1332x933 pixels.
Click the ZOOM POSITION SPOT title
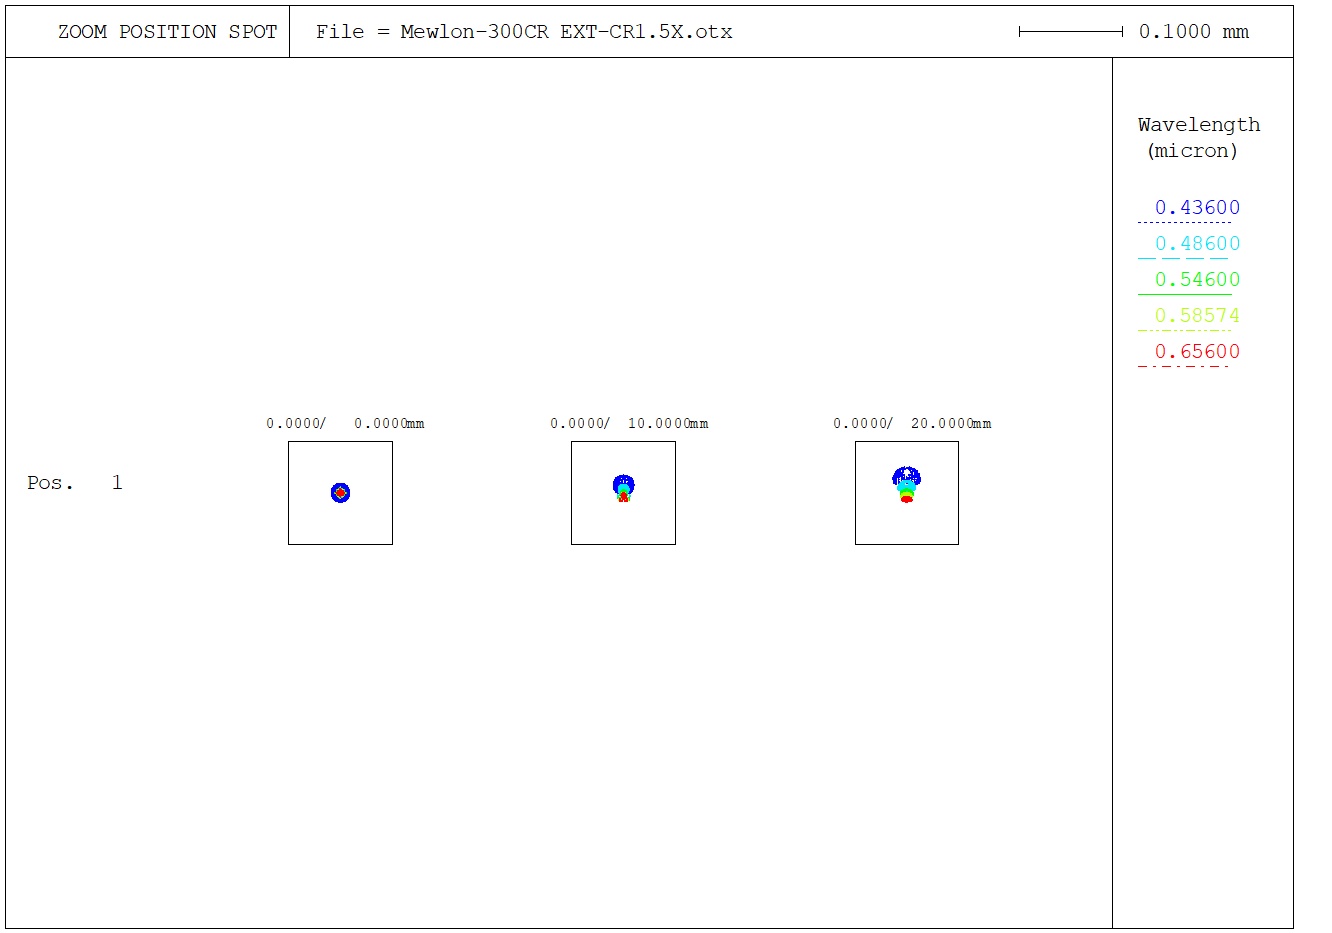[167, 32]
